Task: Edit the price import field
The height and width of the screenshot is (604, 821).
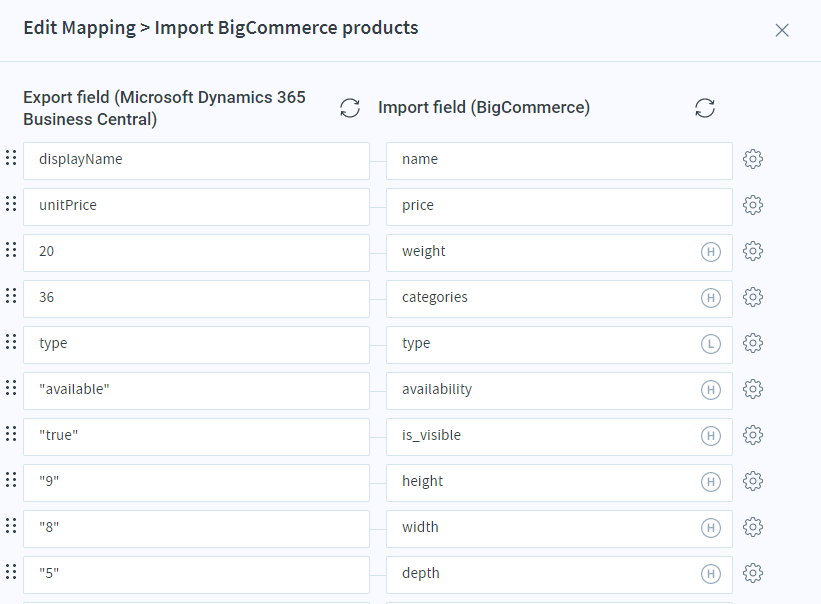Action: (x=559, y=207)
